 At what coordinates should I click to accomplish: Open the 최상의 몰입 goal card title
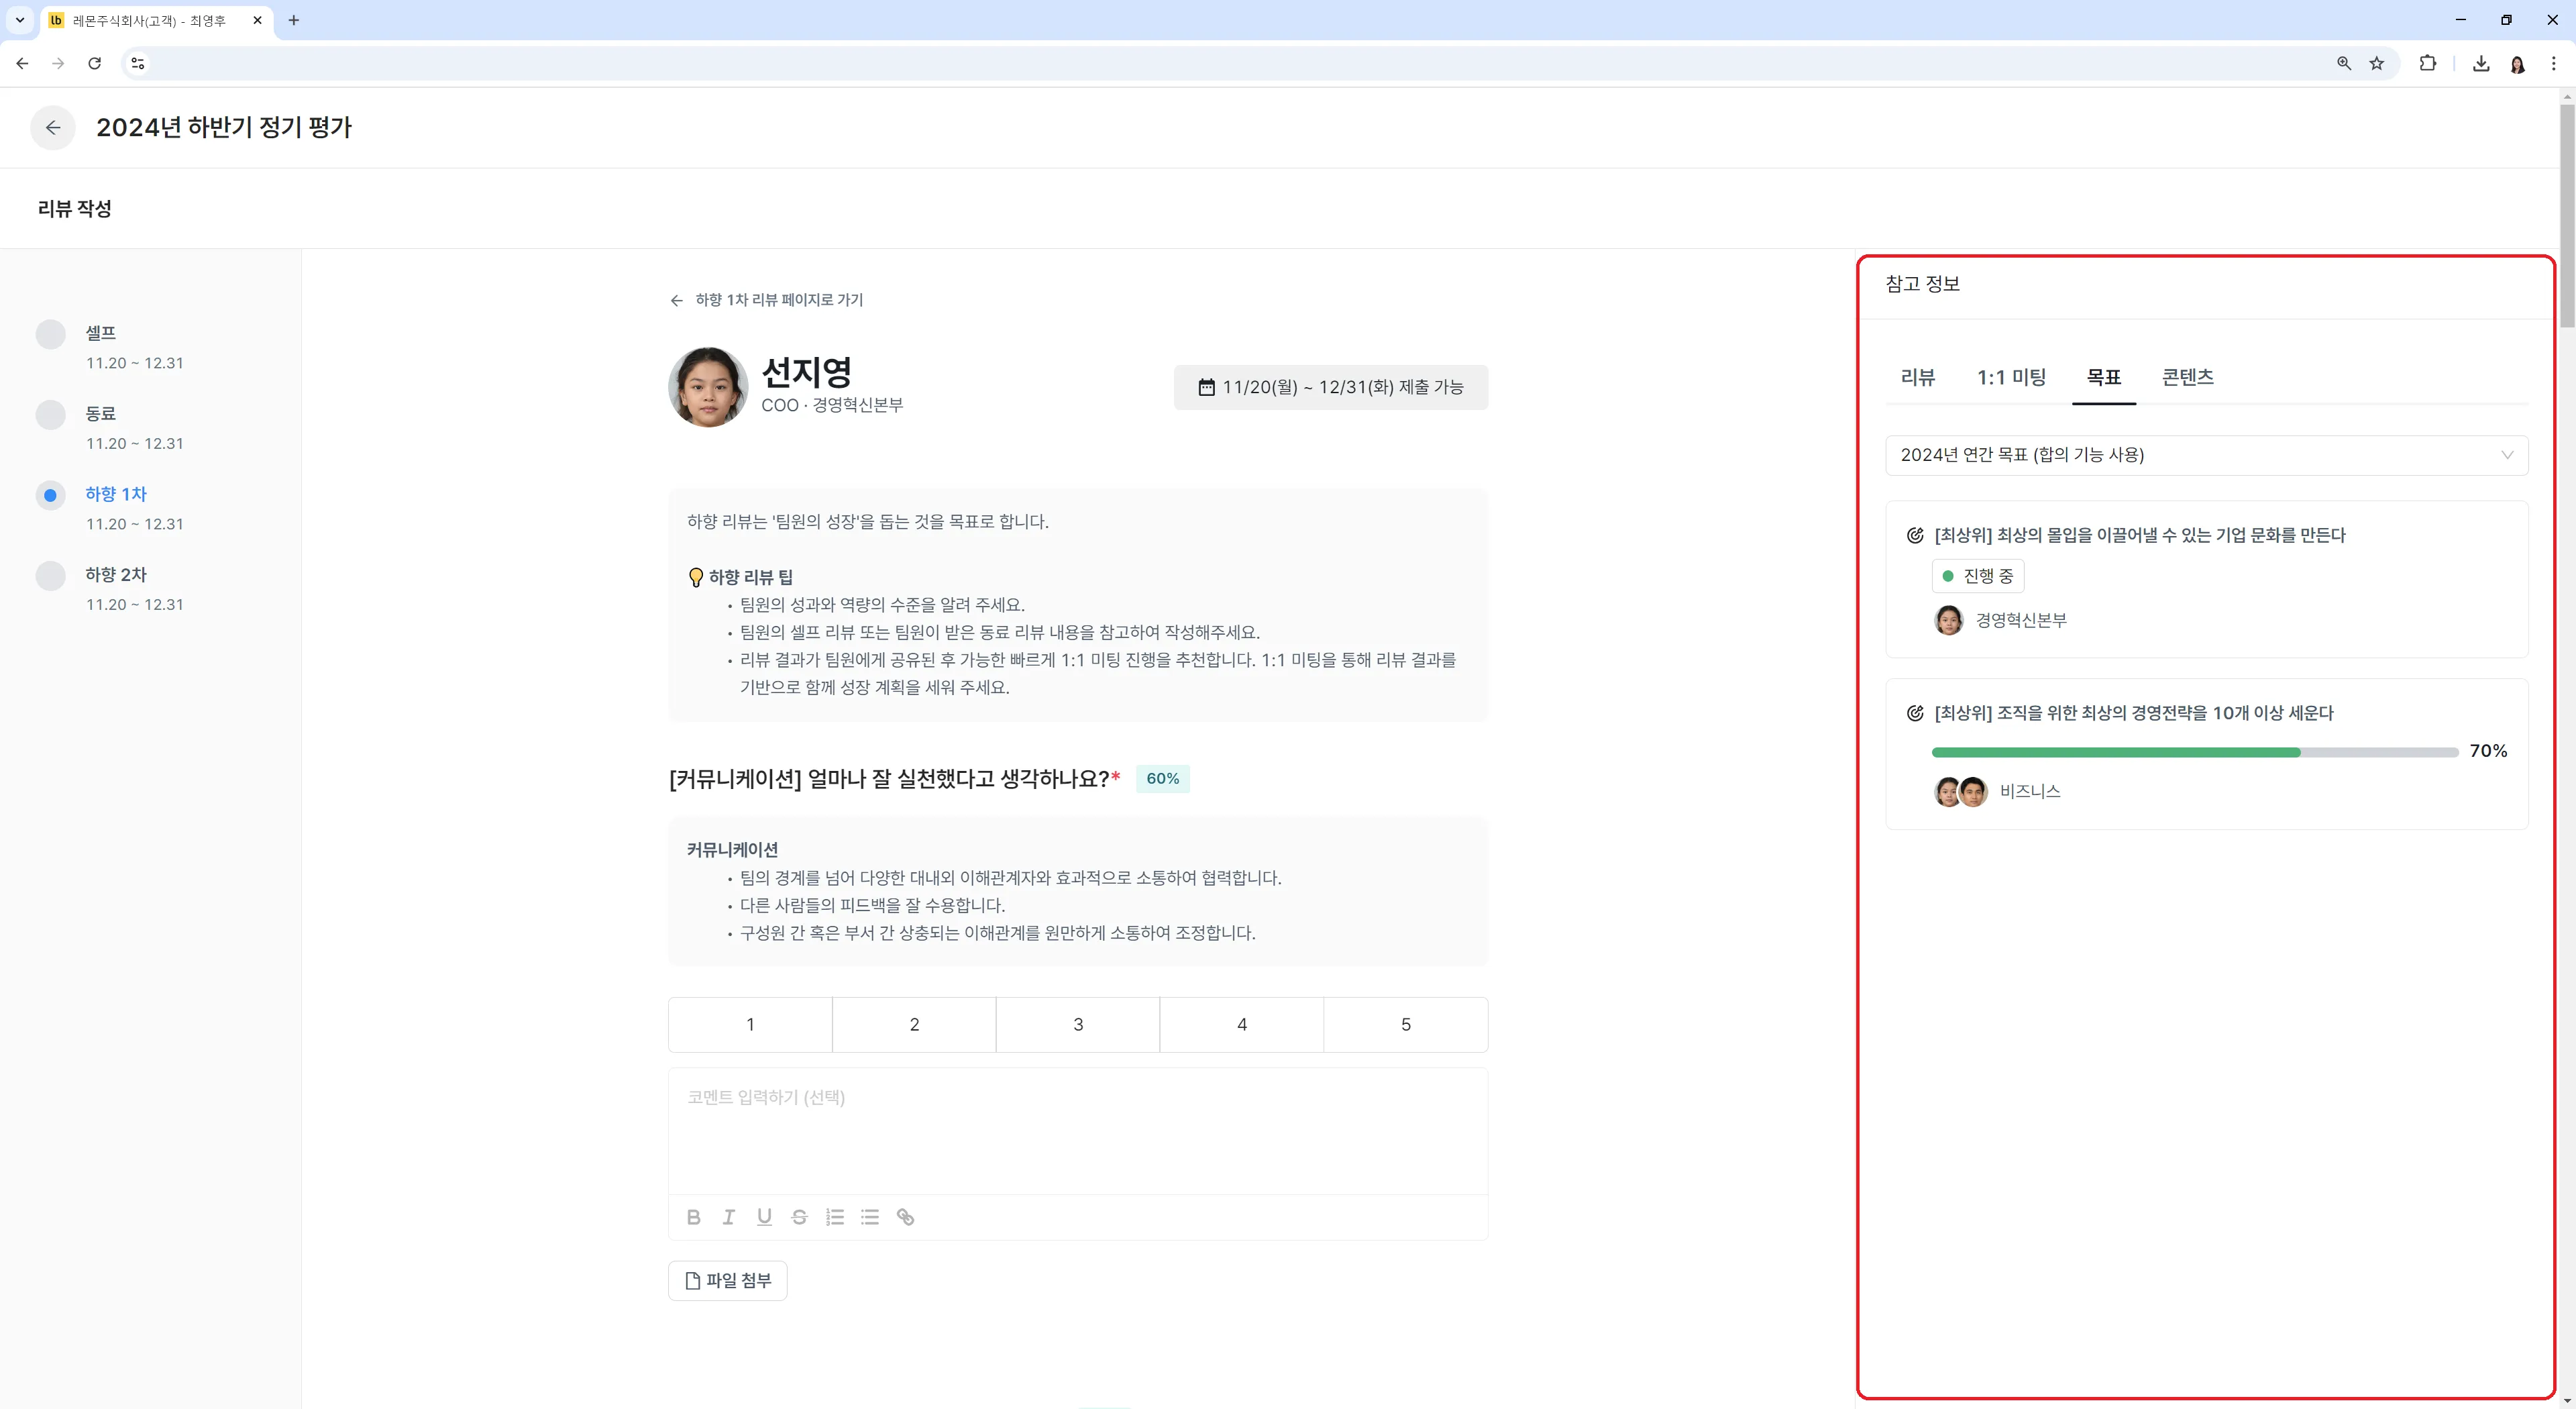coord(2139,535)
